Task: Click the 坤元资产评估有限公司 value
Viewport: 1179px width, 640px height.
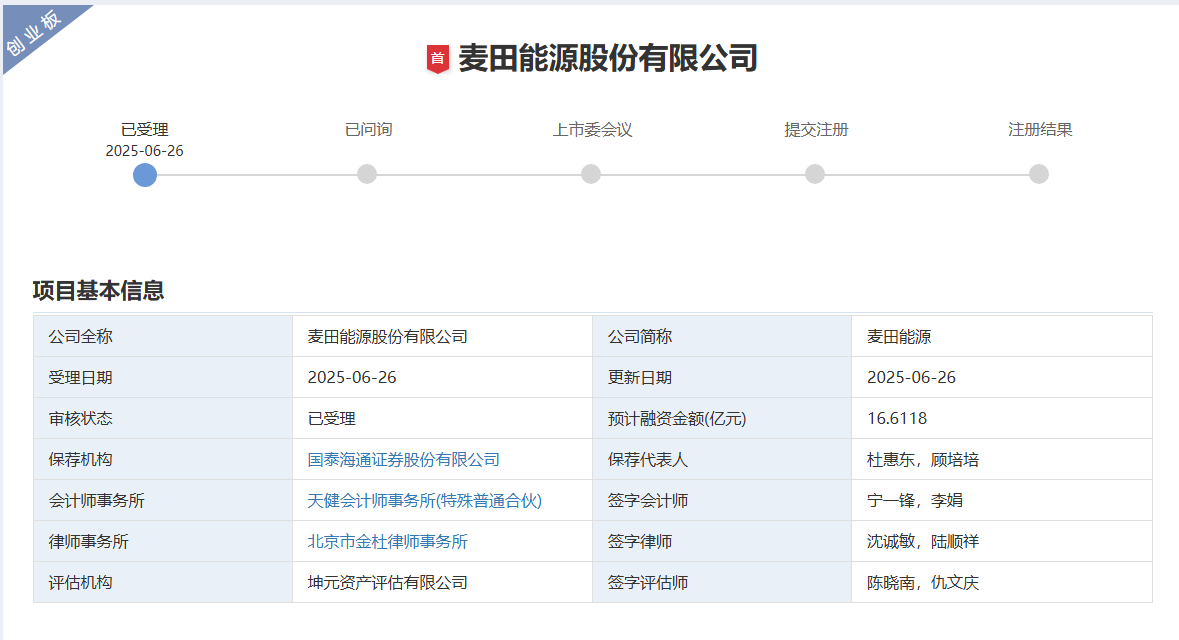Action: coord(387,582)
